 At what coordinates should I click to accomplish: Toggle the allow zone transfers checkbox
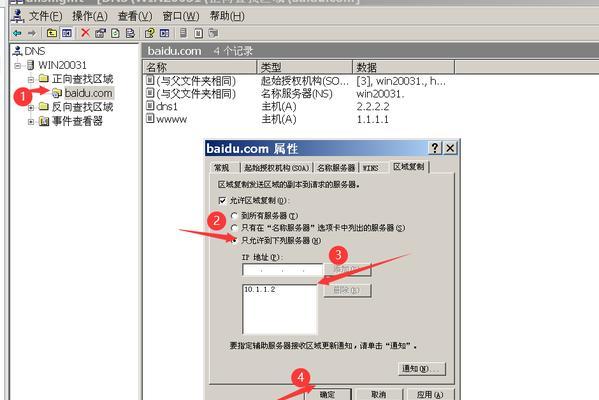[222, 200]
